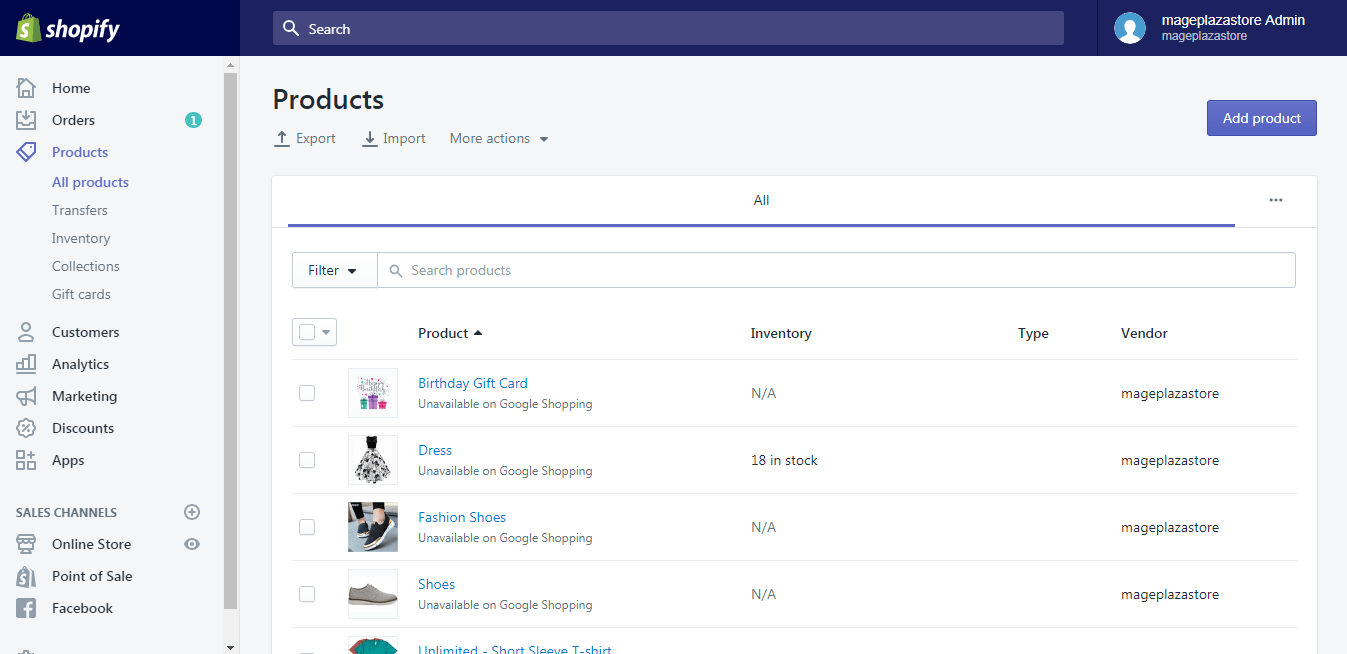The image size is (1347, 654).
Task: Click the Add product button
Action: (1261, 117)
